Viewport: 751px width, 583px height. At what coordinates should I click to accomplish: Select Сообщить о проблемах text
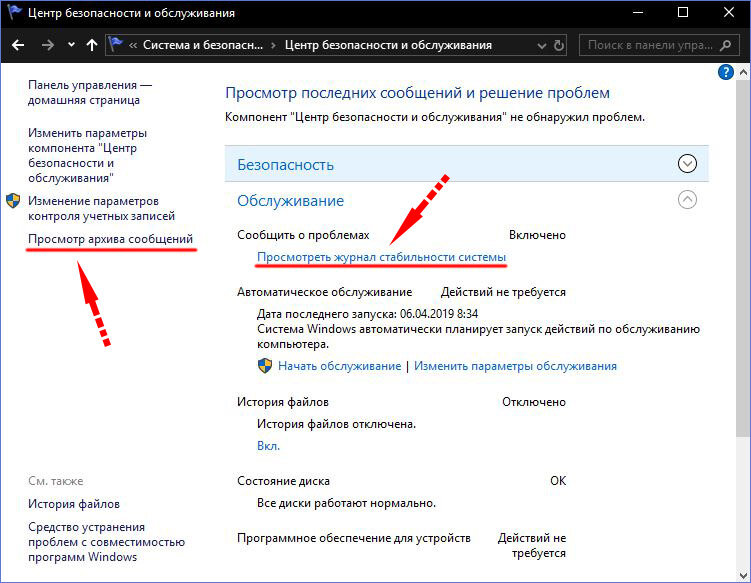[x=303, y=235]
